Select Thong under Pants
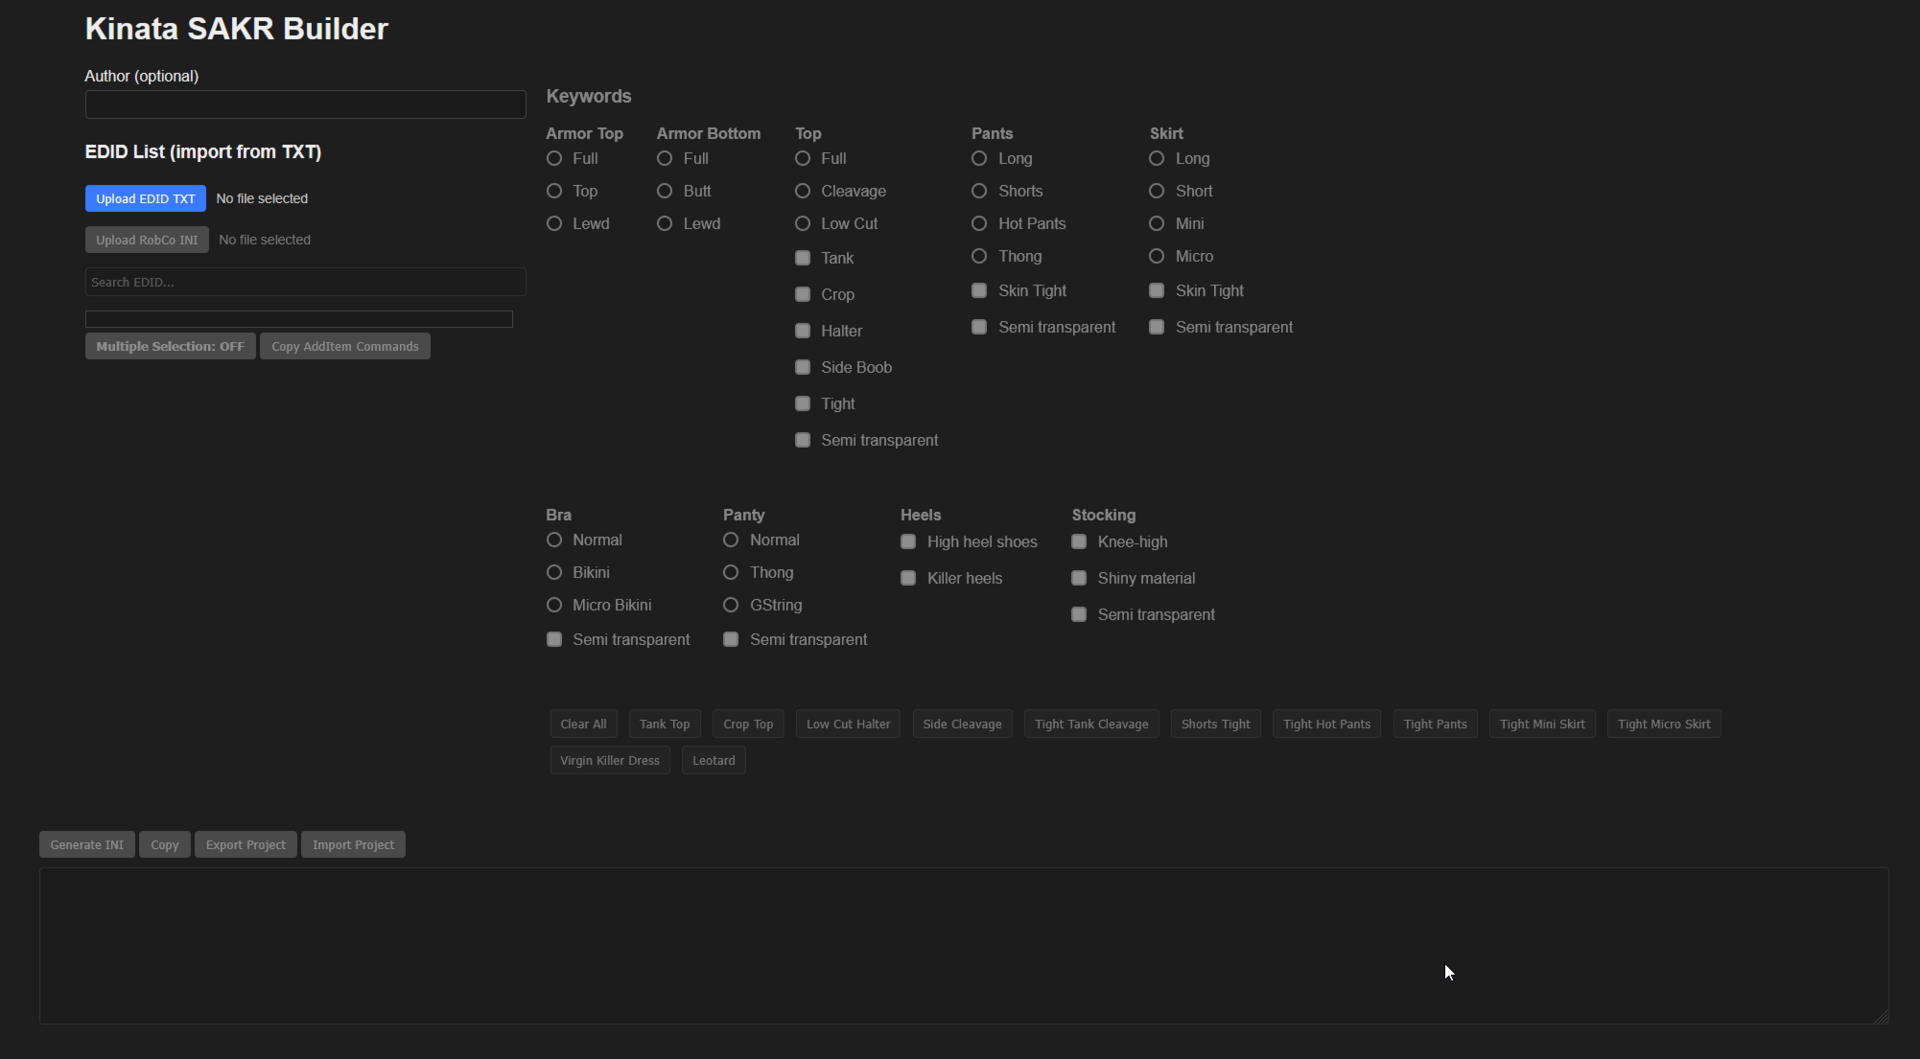 click(x=979, y=256)
